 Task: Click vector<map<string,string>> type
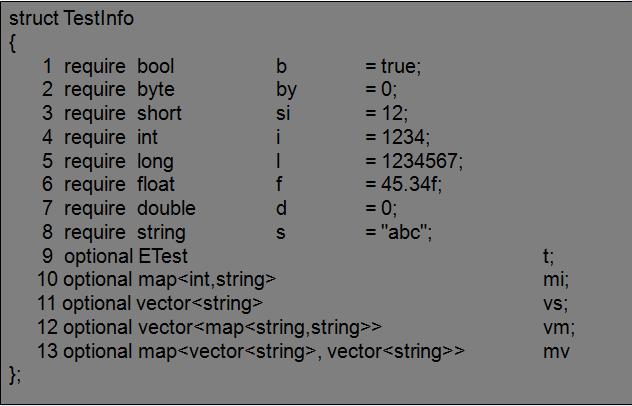point(260,327)
